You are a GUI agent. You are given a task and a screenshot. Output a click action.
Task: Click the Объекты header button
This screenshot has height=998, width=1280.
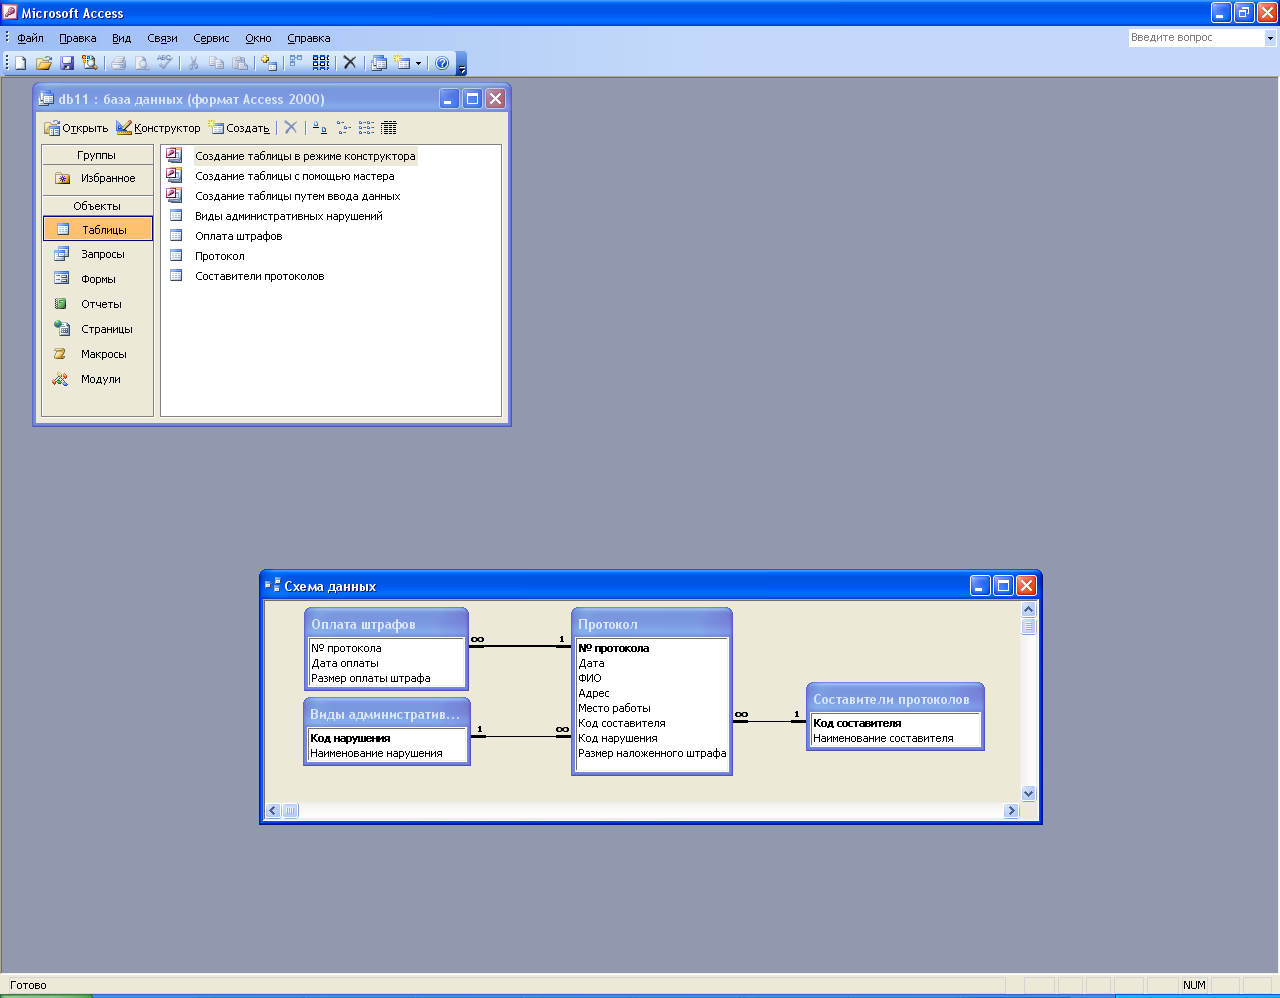point(97,205)
